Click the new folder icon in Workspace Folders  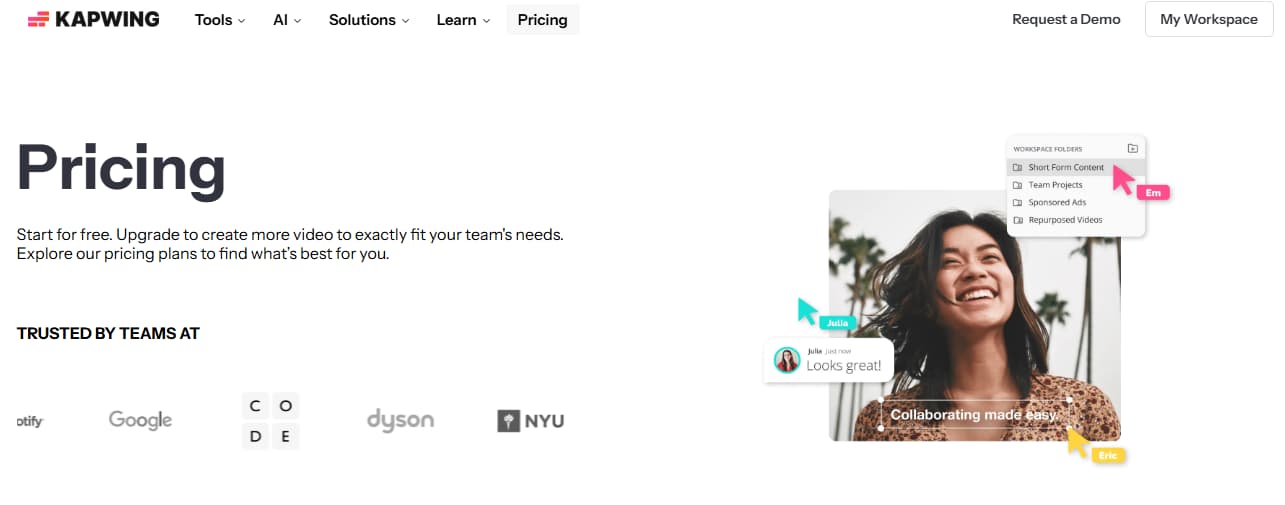click(x=1132, y=149)
